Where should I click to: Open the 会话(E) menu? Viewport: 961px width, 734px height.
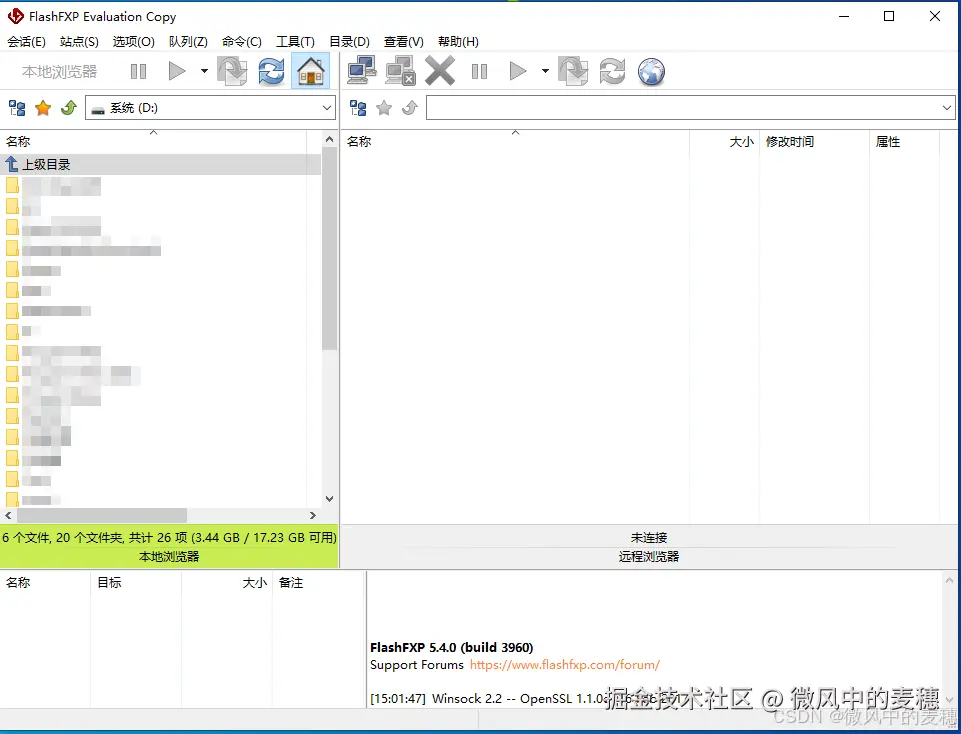click(26, 42)
